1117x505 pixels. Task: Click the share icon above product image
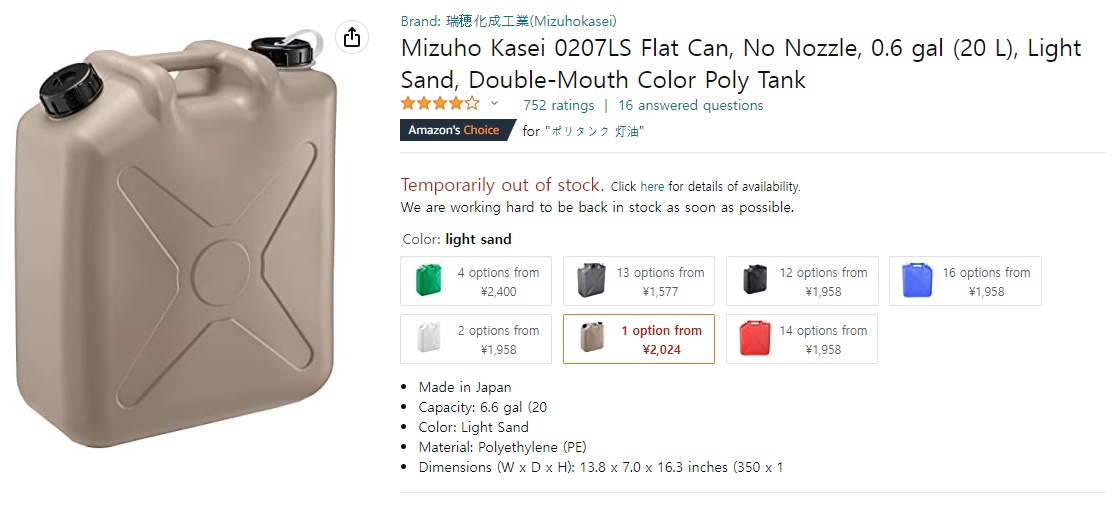351,38
